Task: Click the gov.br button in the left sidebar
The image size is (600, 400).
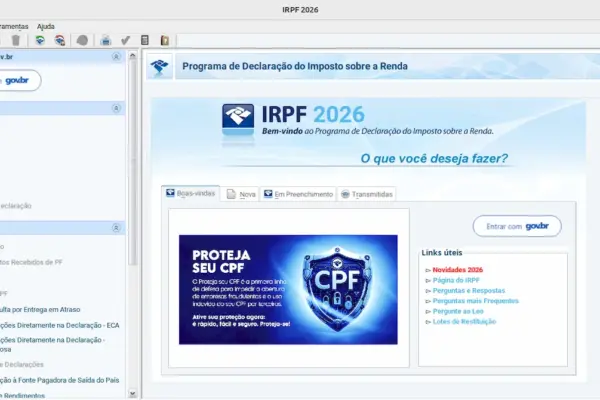Action: click(20, 80)
